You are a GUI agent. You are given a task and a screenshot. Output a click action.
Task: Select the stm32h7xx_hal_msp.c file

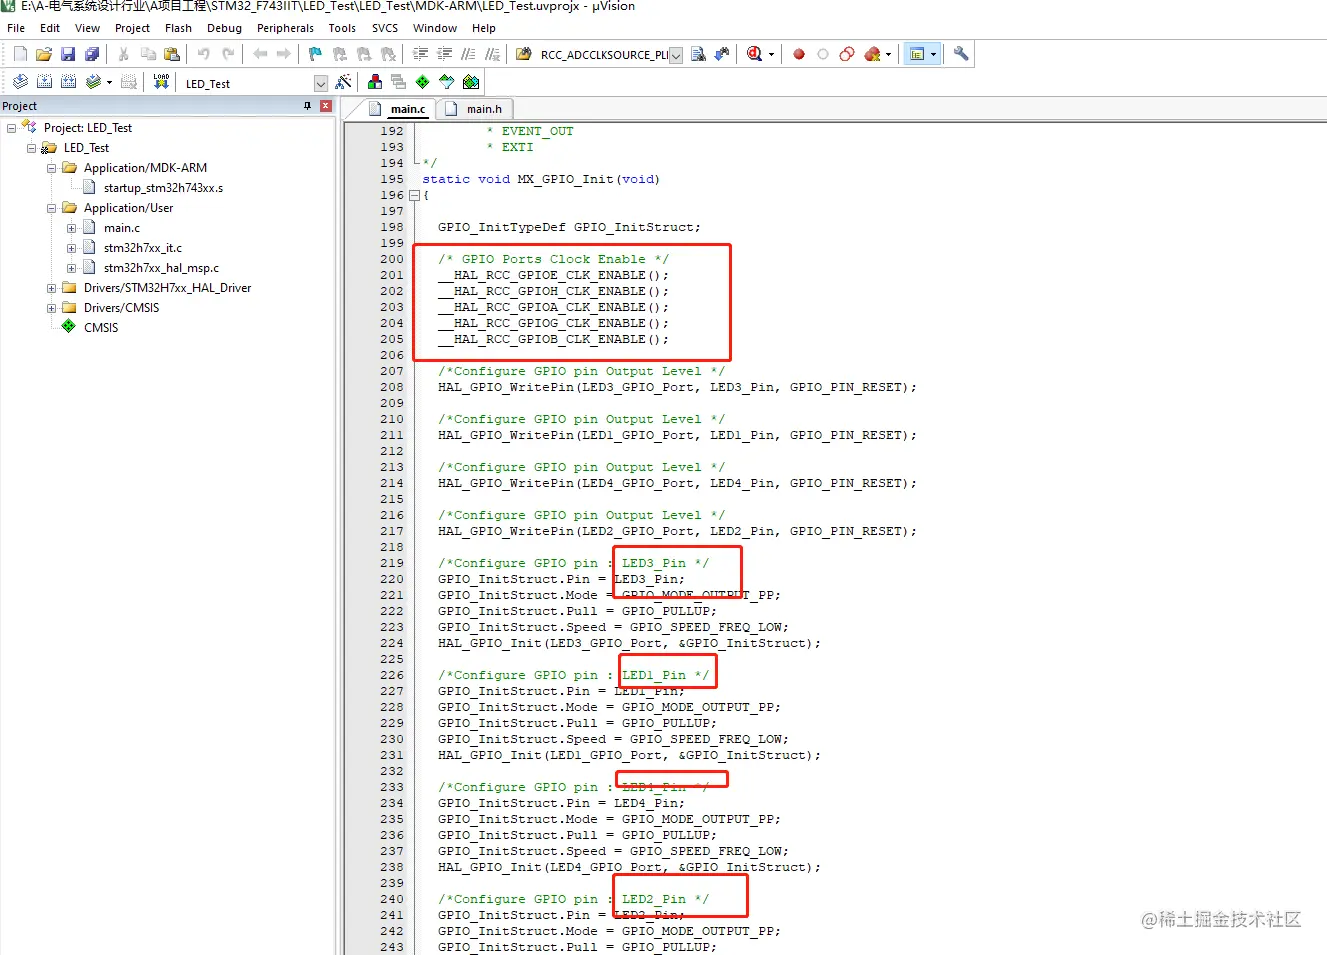tap(161, 268)
